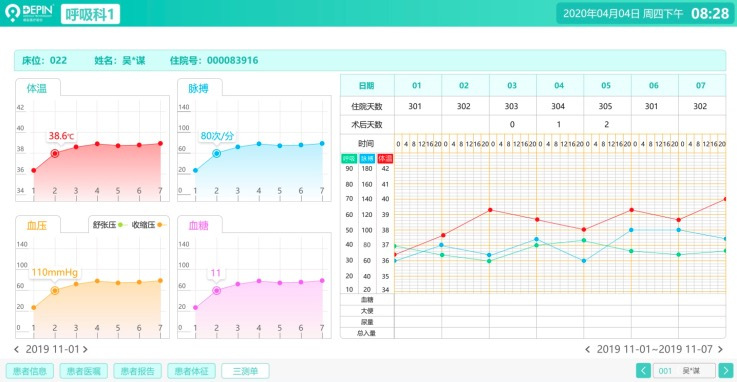Click the red 体温 legend swatch
The image size is (737, 382).
(x=385, y=158)
